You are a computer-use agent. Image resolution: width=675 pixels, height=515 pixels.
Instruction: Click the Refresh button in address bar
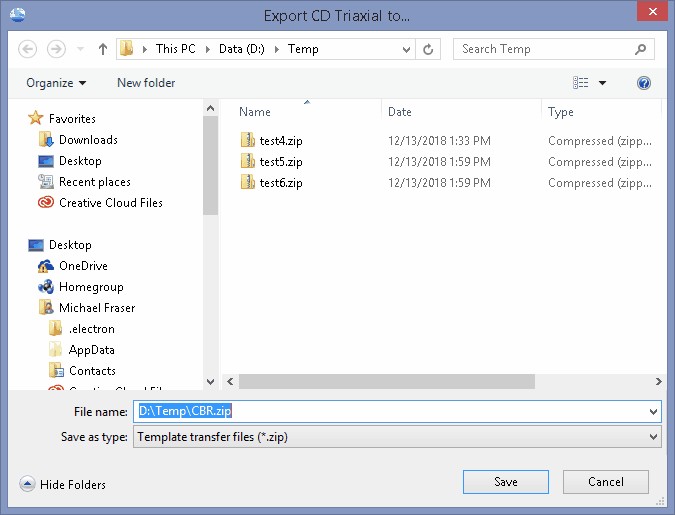click(x=429, y=49)
